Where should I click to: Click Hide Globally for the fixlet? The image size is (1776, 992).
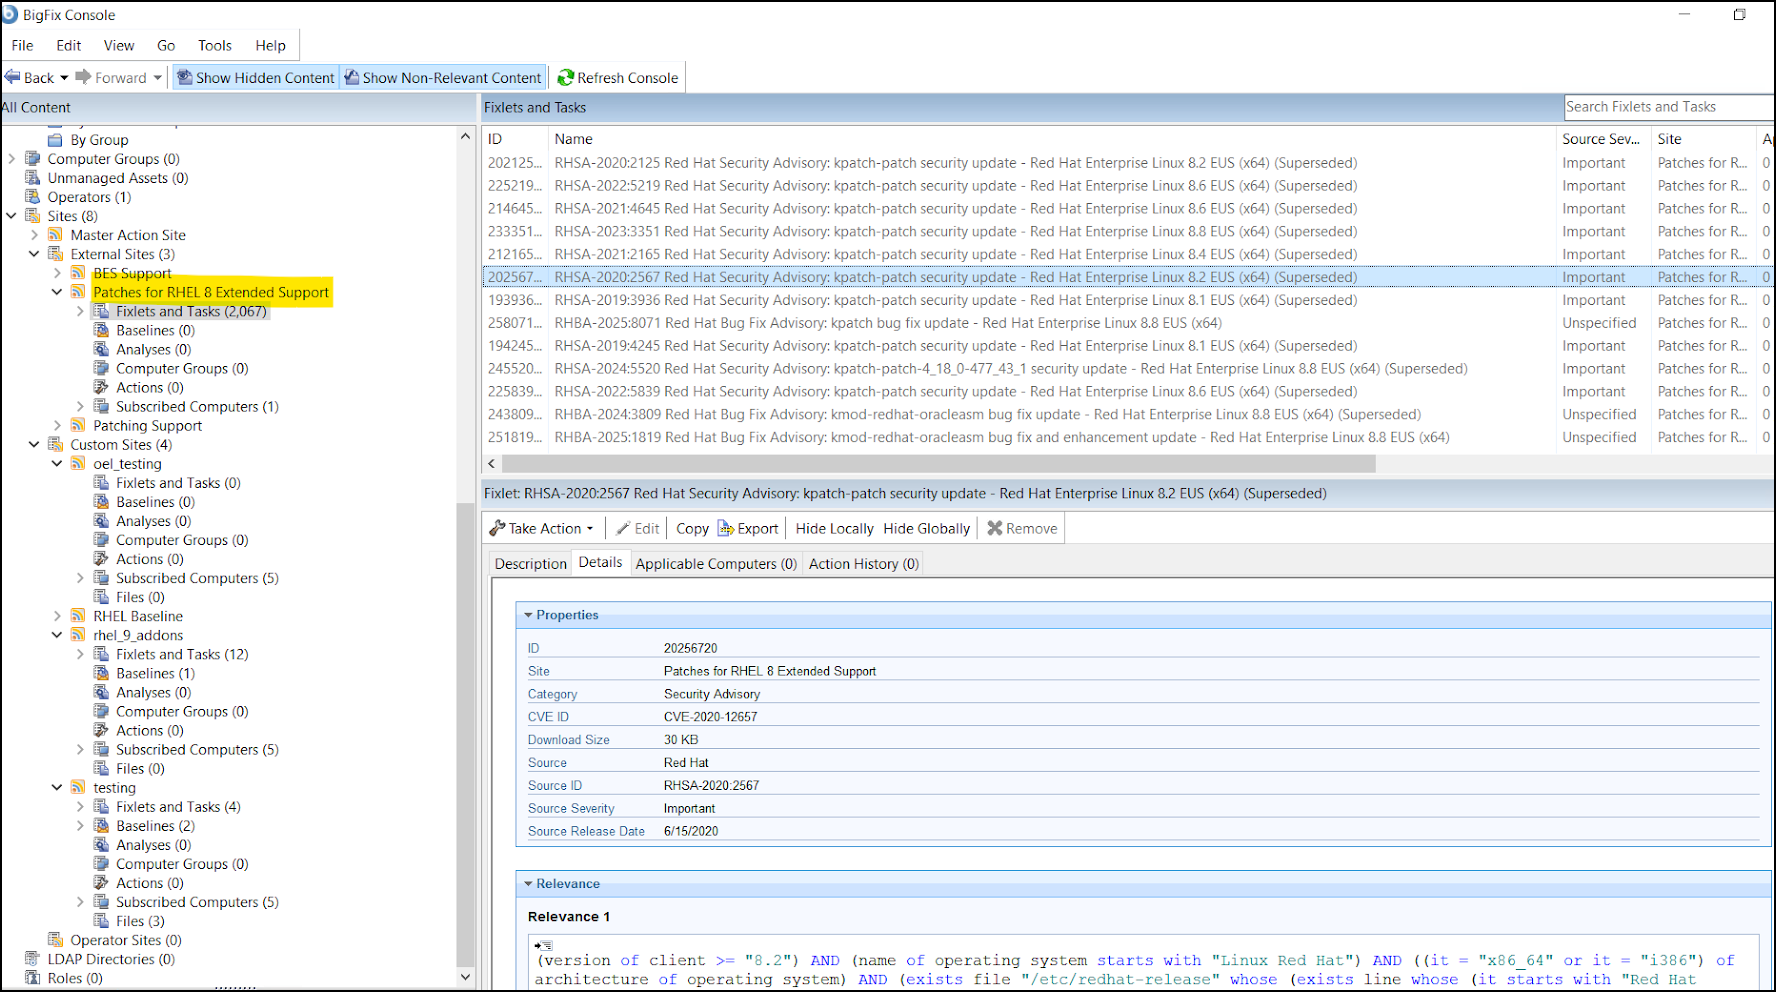click(925, 528)
